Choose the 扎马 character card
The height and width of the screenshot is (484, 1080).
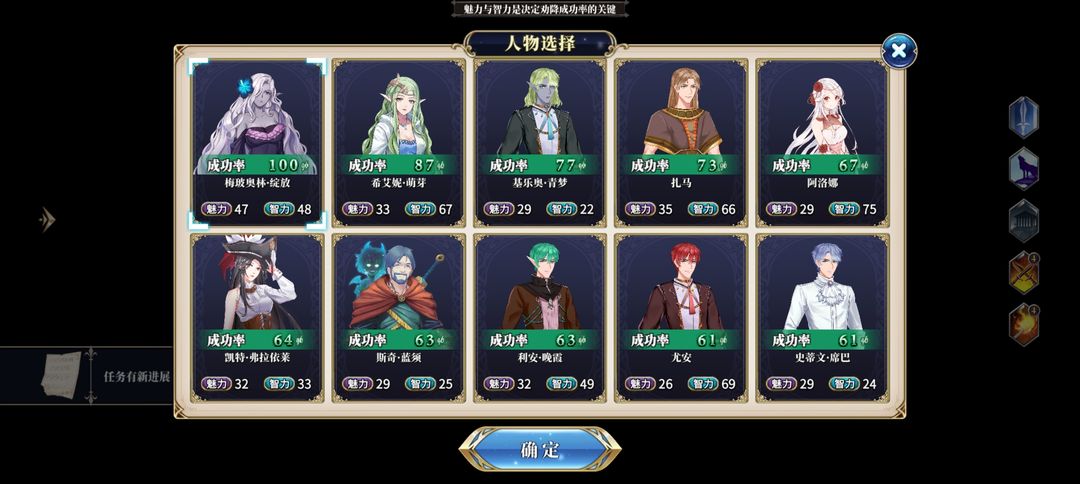pyautogui.click(x=681, y=143)
